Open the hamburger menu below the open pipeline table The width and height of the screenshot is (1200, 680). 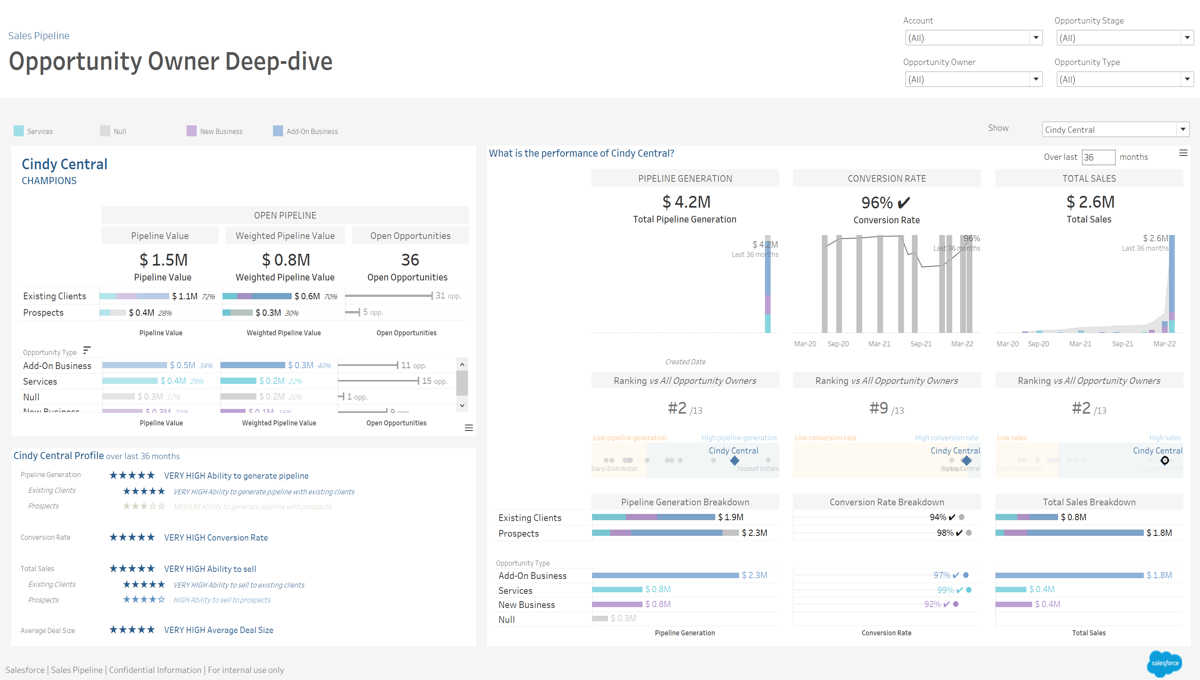468,428
